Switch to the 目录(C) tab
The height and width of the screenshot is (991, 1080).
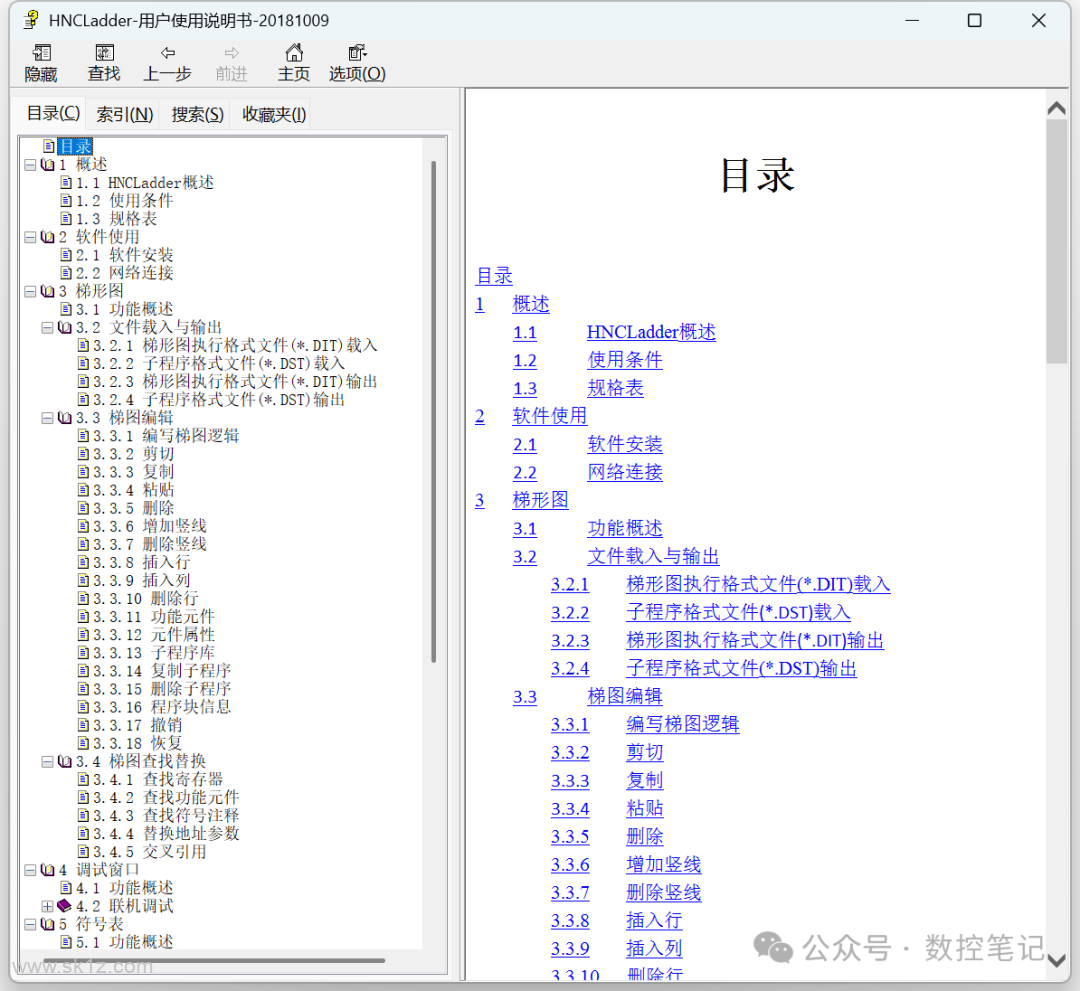tap(52, 114)
